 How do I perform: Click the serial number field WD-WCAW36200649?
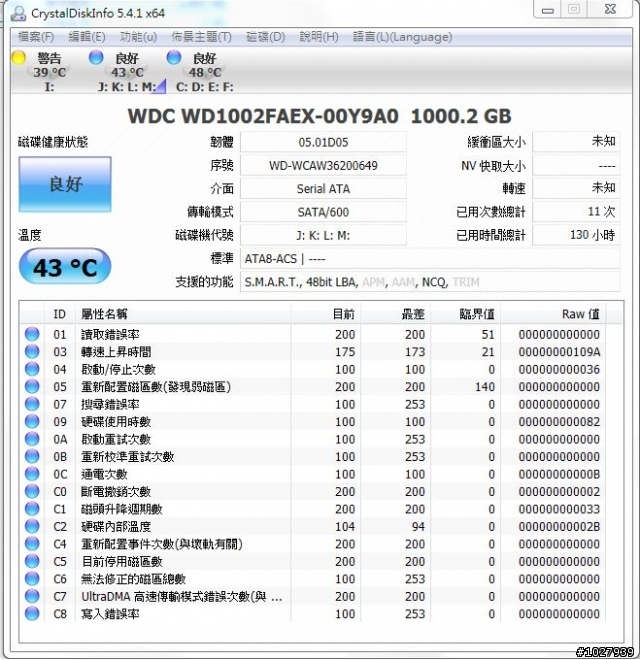click(x=323, y=165)
